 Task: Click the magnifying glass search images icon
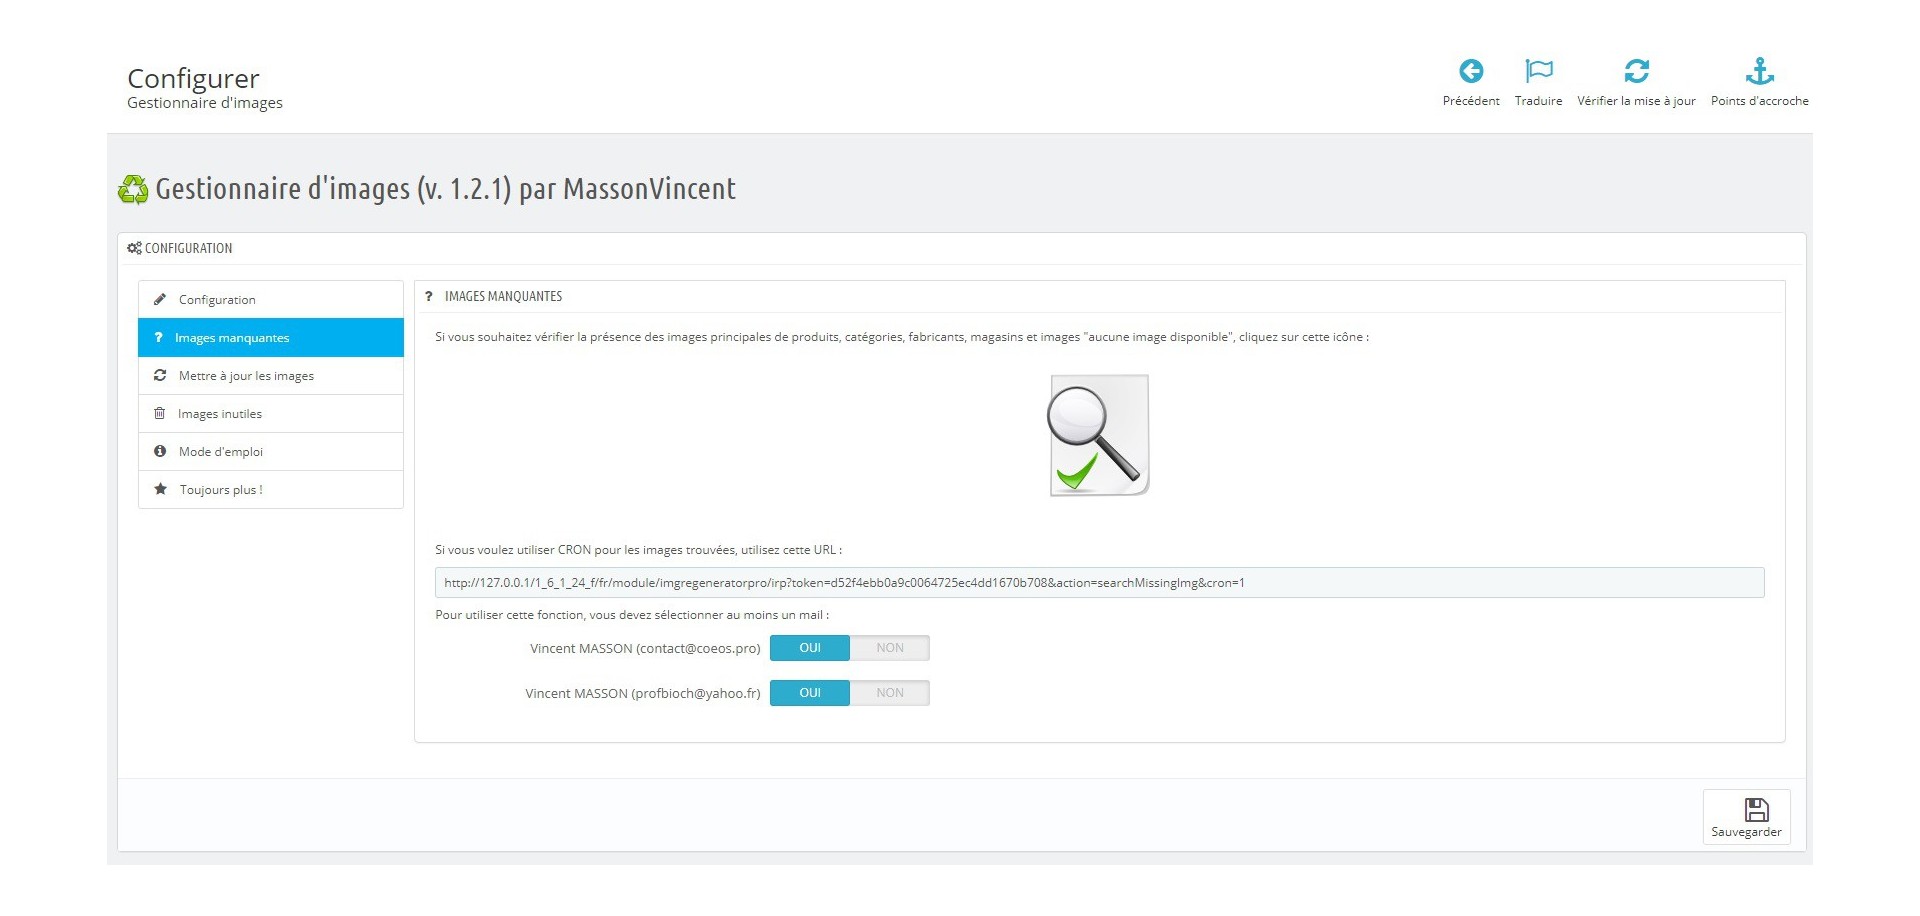1098,436
